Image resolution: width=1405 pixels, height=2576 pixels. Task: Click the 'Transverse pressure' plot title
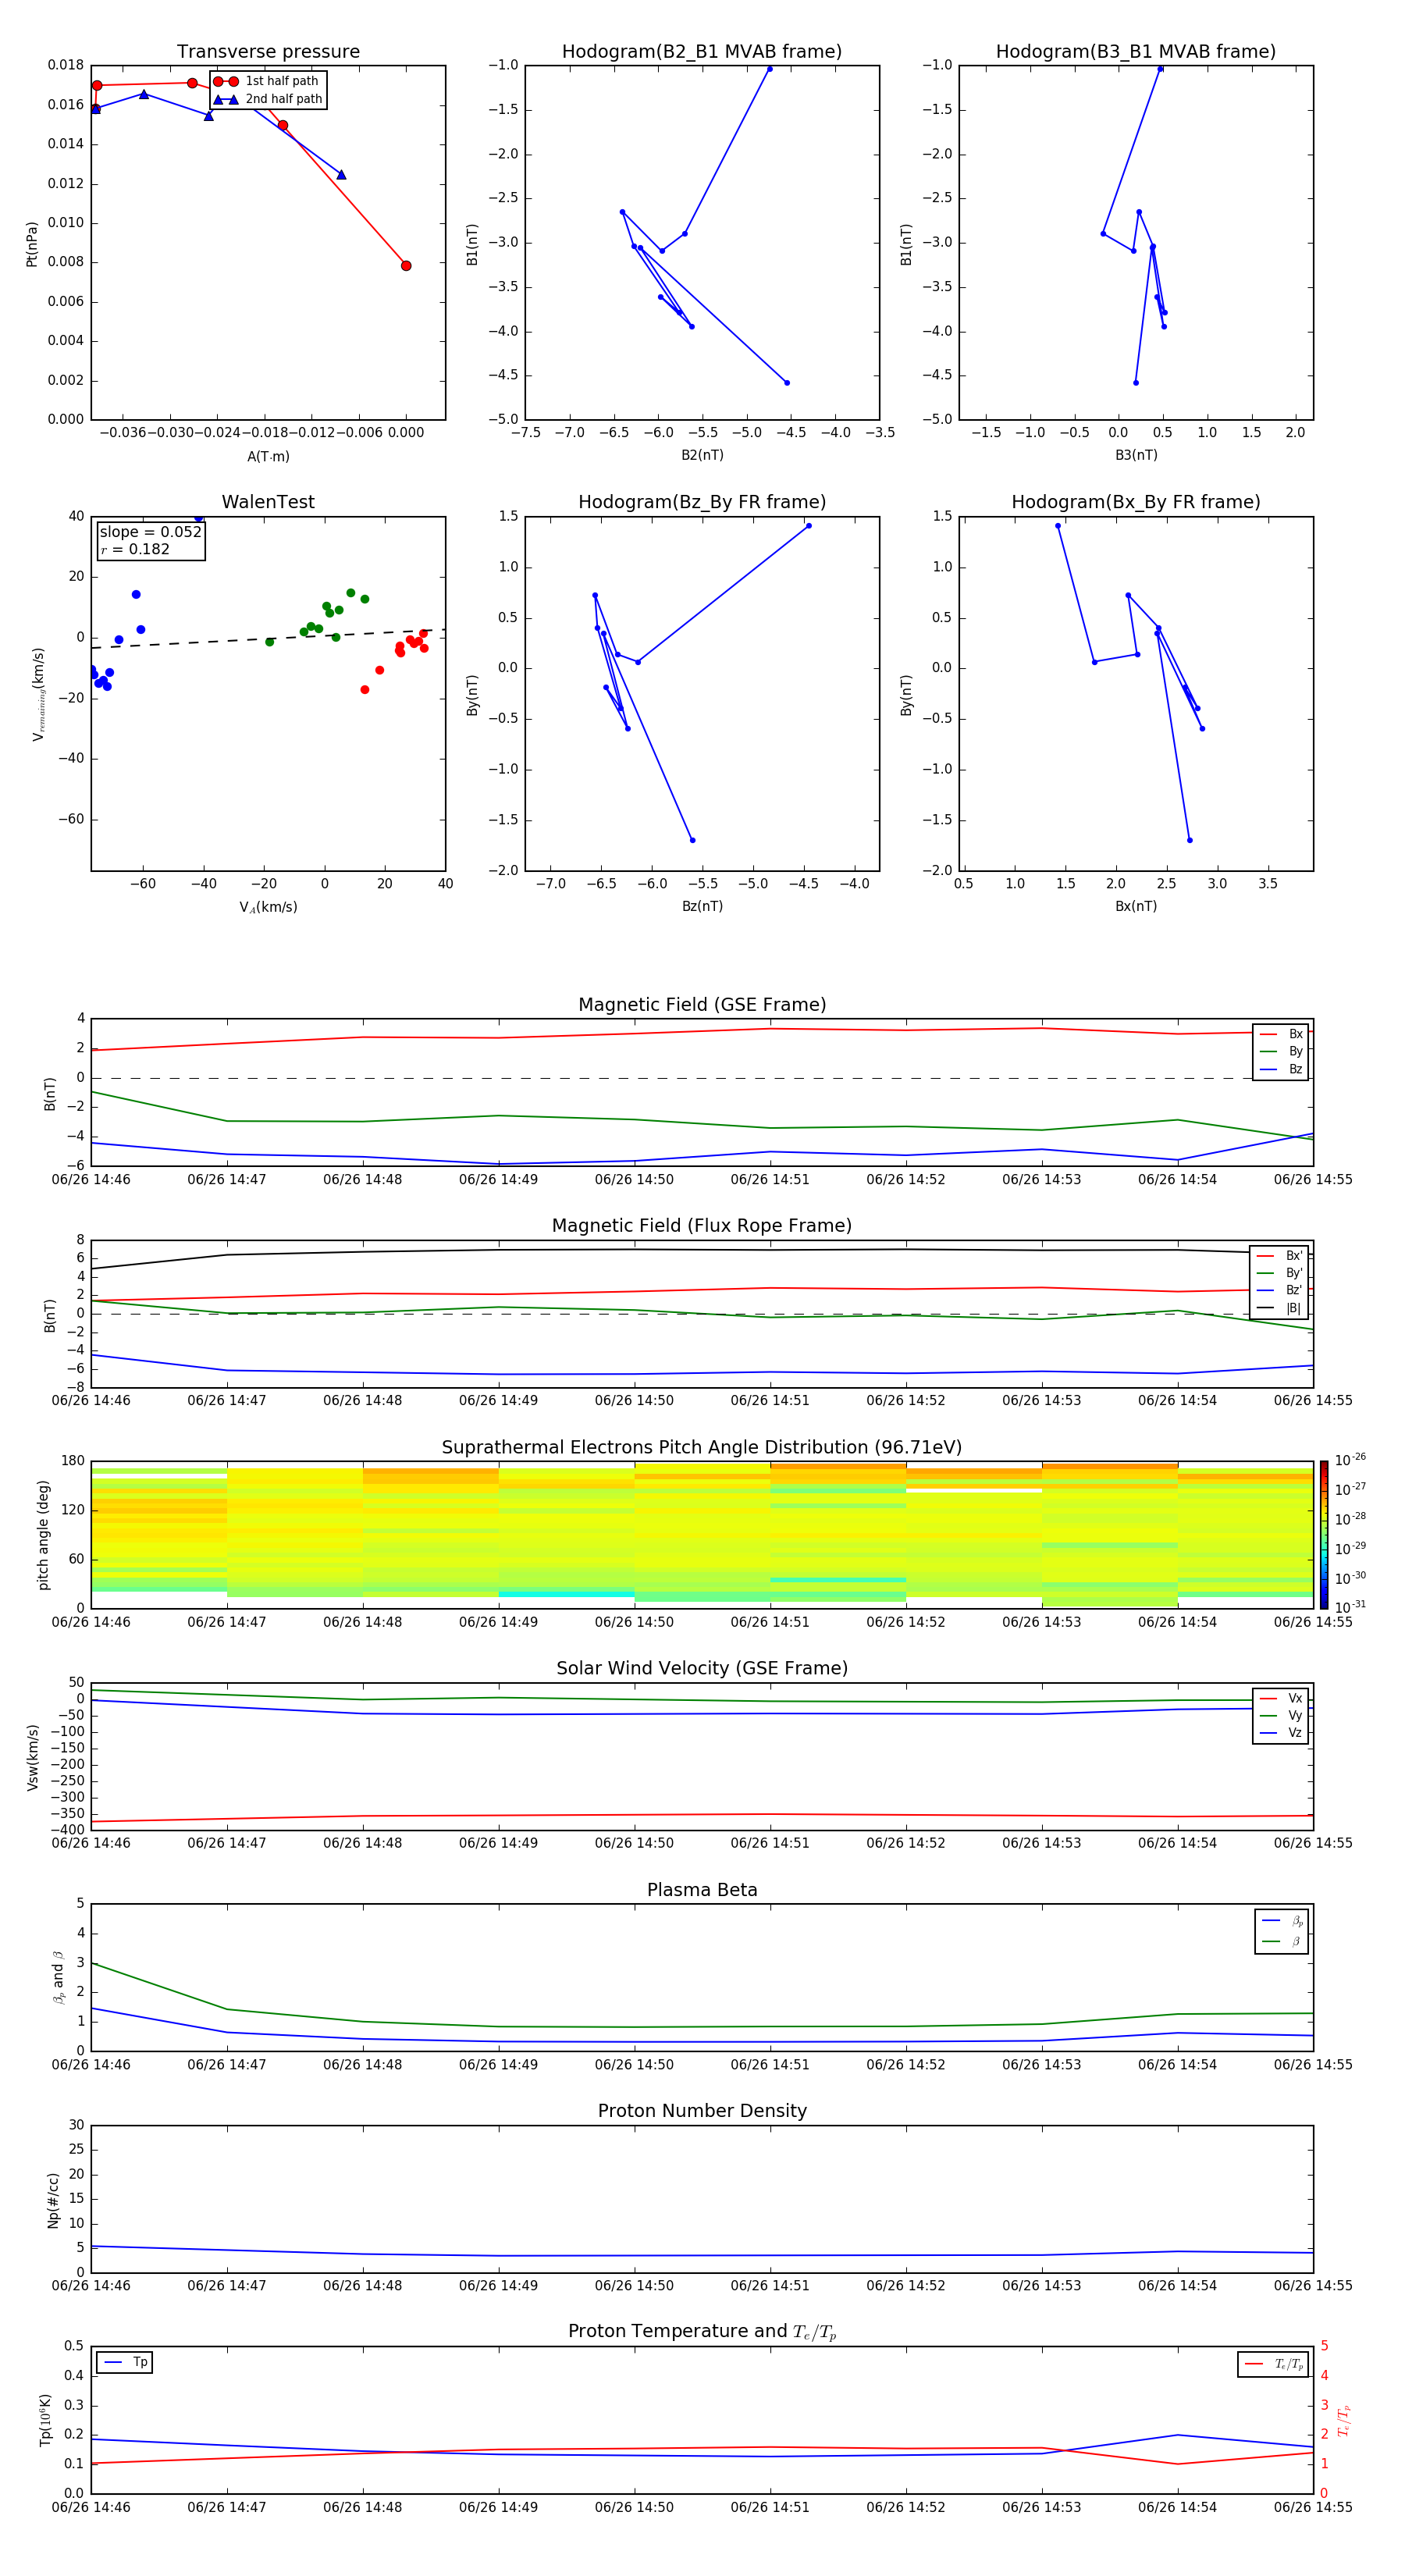point(268,52)
